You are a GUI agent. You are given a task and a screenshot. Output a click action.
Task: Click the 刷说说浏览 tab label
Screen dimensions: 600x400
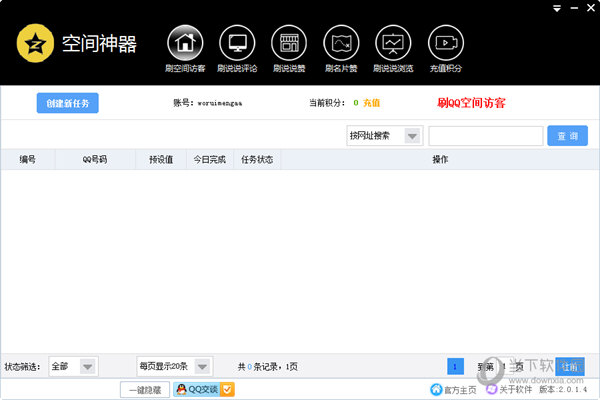[393, 69]
